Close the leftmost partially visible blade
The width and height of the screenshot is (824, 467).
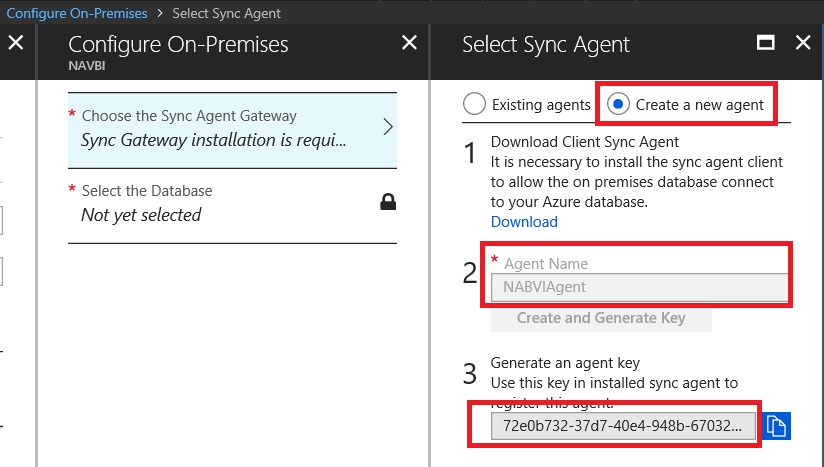16,43
